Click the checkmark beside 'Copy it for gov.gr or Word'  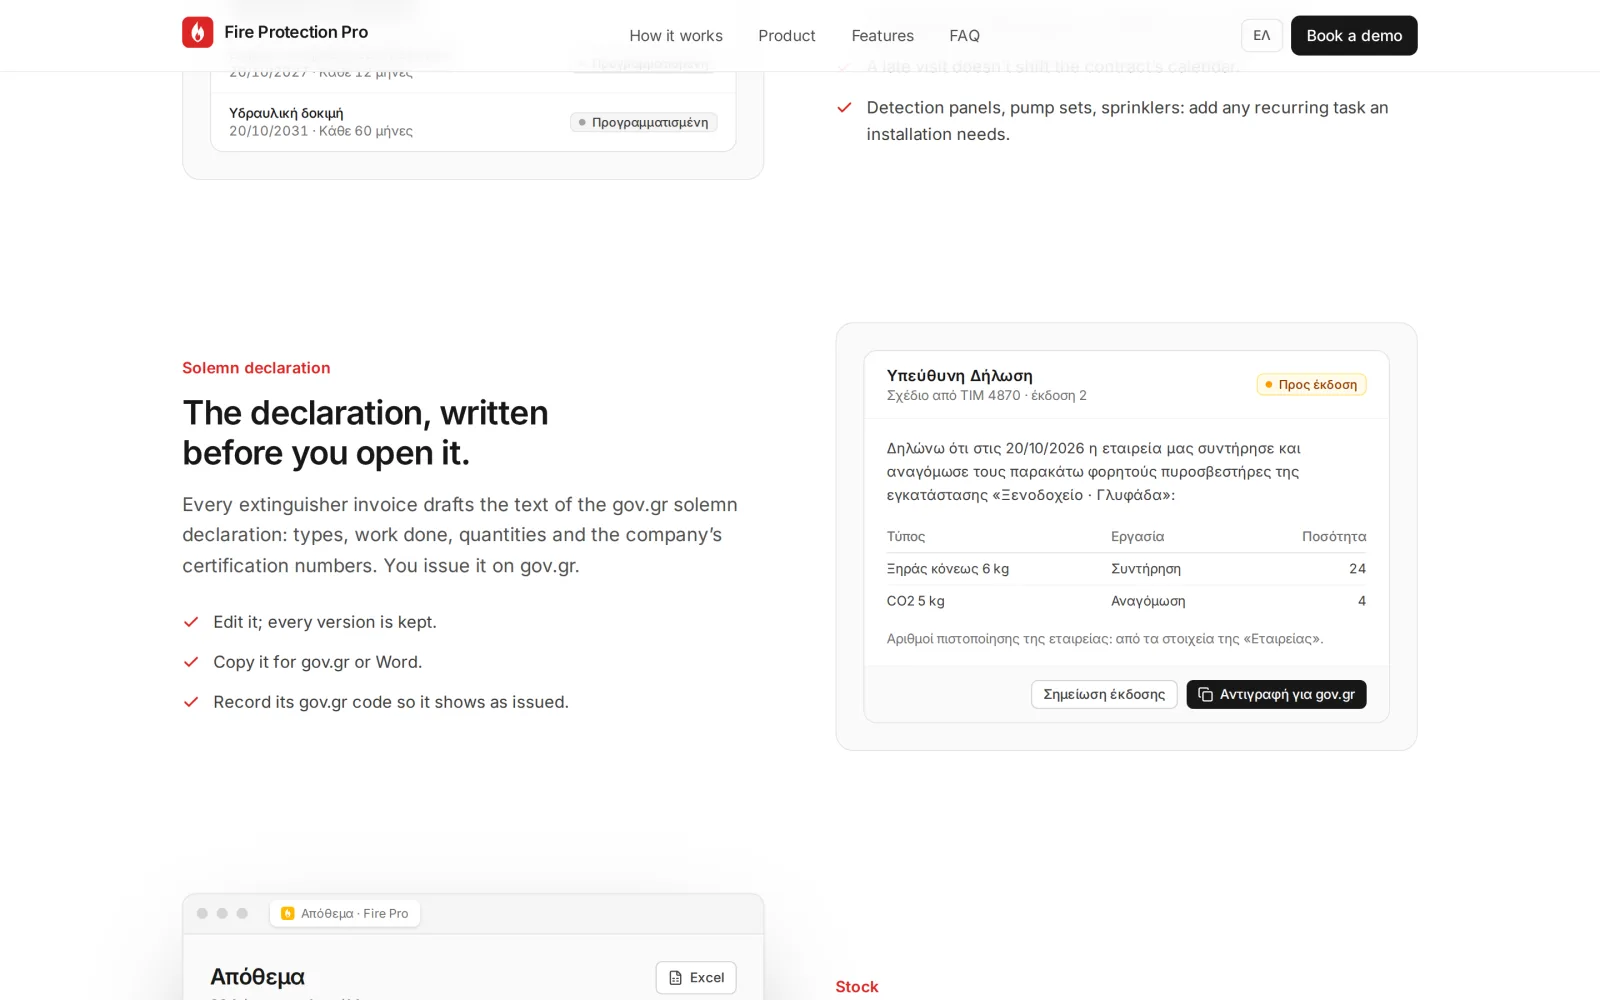(x=191, y=662)
